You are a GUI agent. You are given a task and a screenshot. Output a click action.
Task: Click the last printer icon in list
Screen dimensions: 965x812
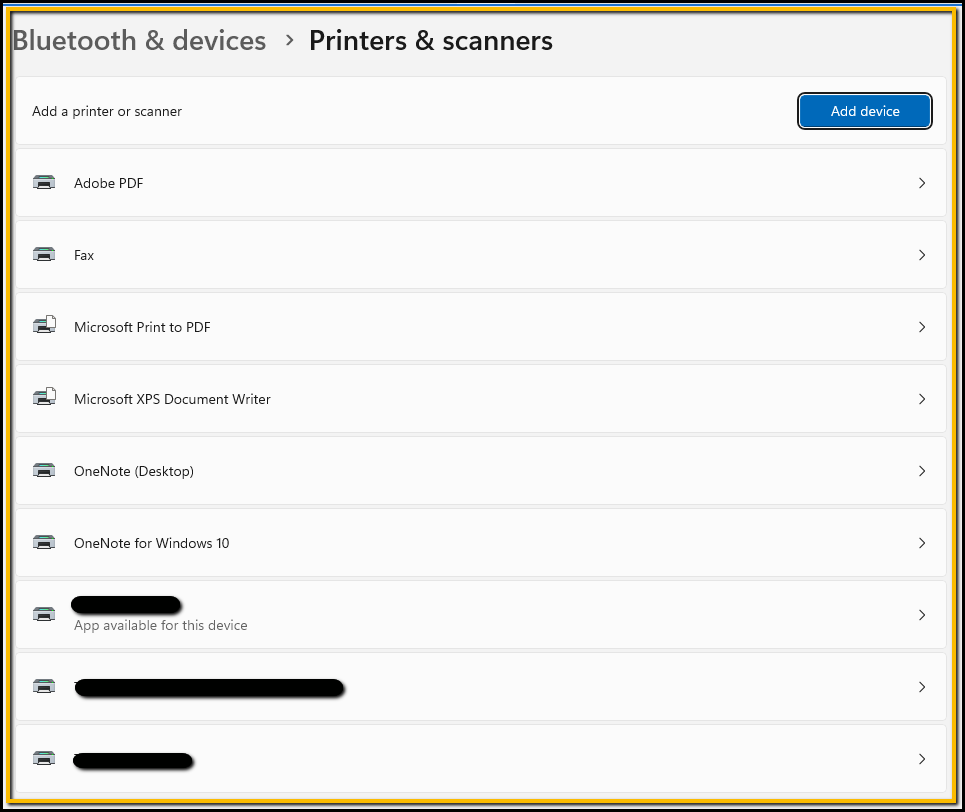pos(44,759)
